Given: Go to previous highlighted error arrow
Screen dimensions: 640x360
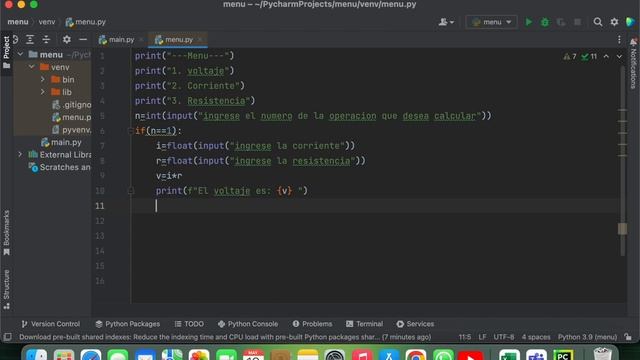Looking at the screenshot, I should pyautogui.click(x=606, y=56).
